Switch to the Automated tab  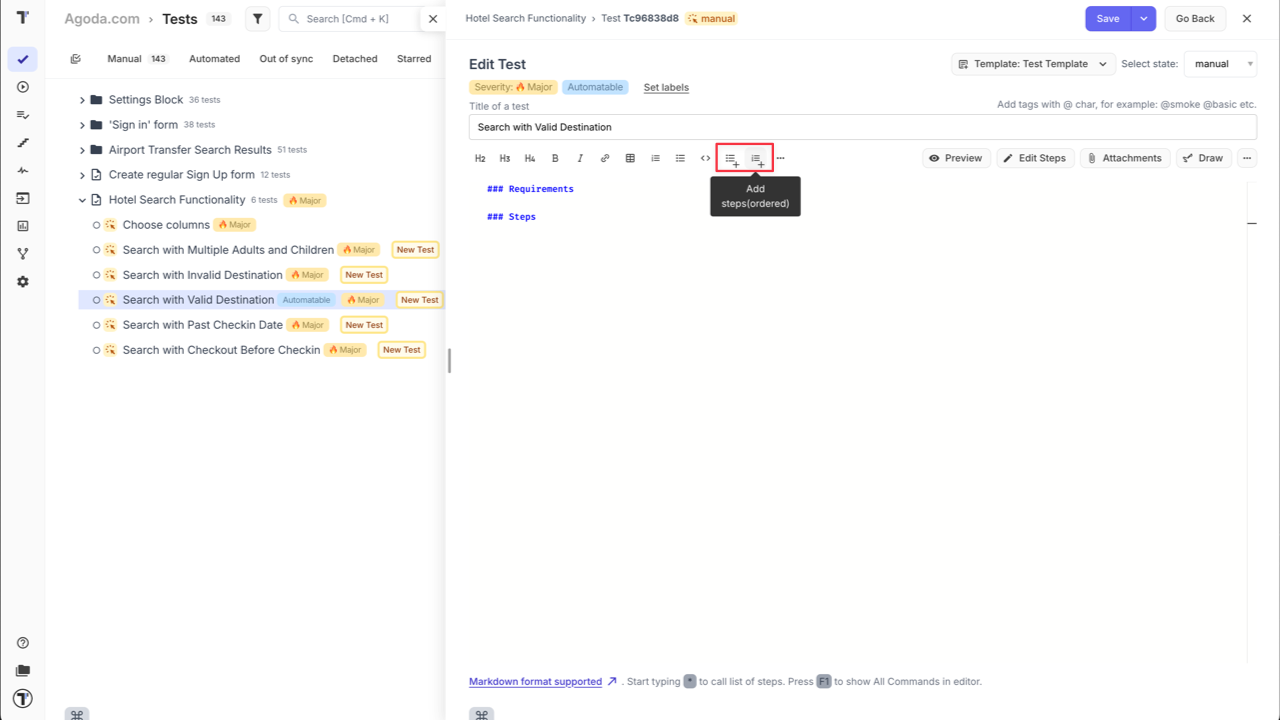214,58
